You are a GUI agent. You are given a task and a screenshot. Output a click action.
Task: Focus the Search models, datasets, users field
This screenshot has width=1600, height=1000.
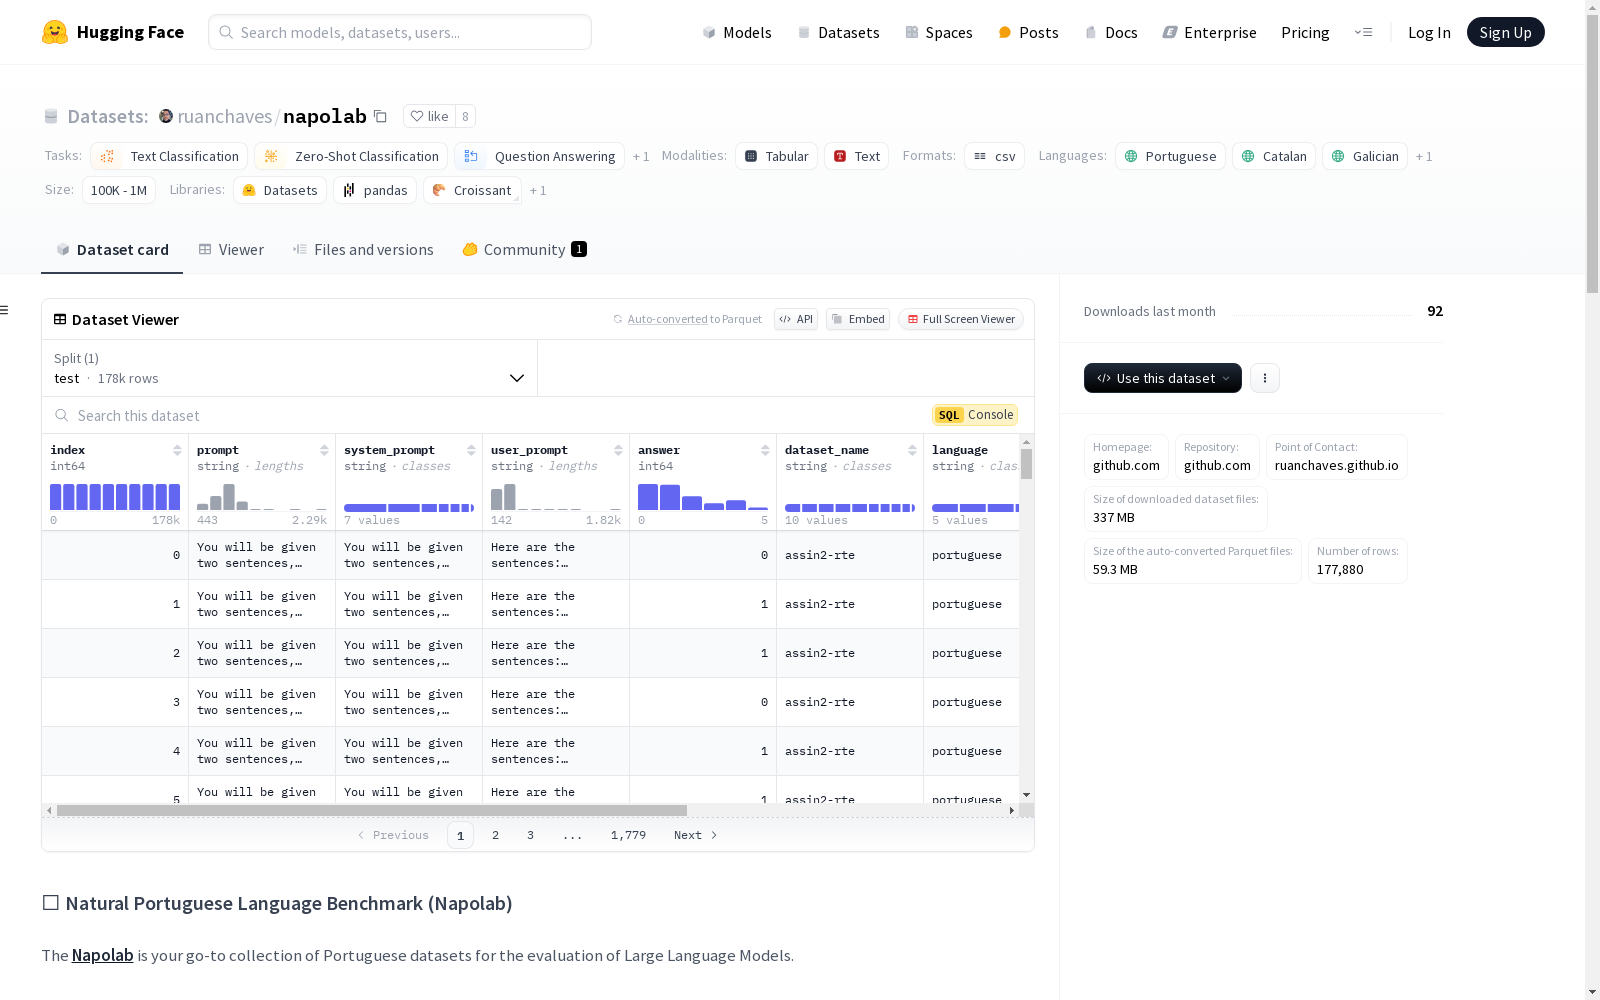tap(400, 32)
